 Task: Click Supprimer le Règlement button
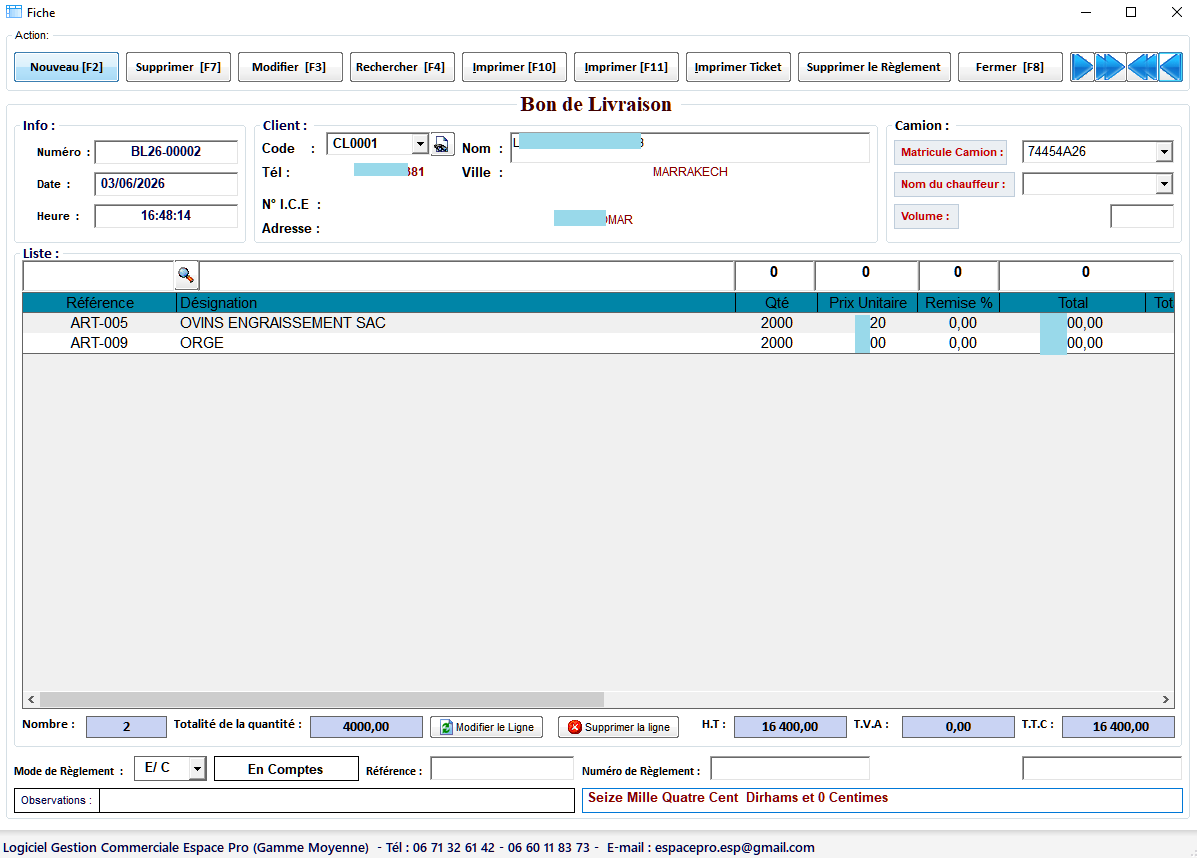[874, 67]
